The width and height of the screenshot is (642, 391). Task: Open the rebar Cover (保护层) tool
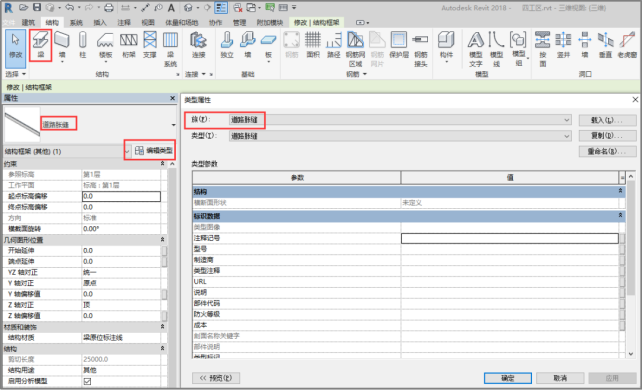click(398, 45)
